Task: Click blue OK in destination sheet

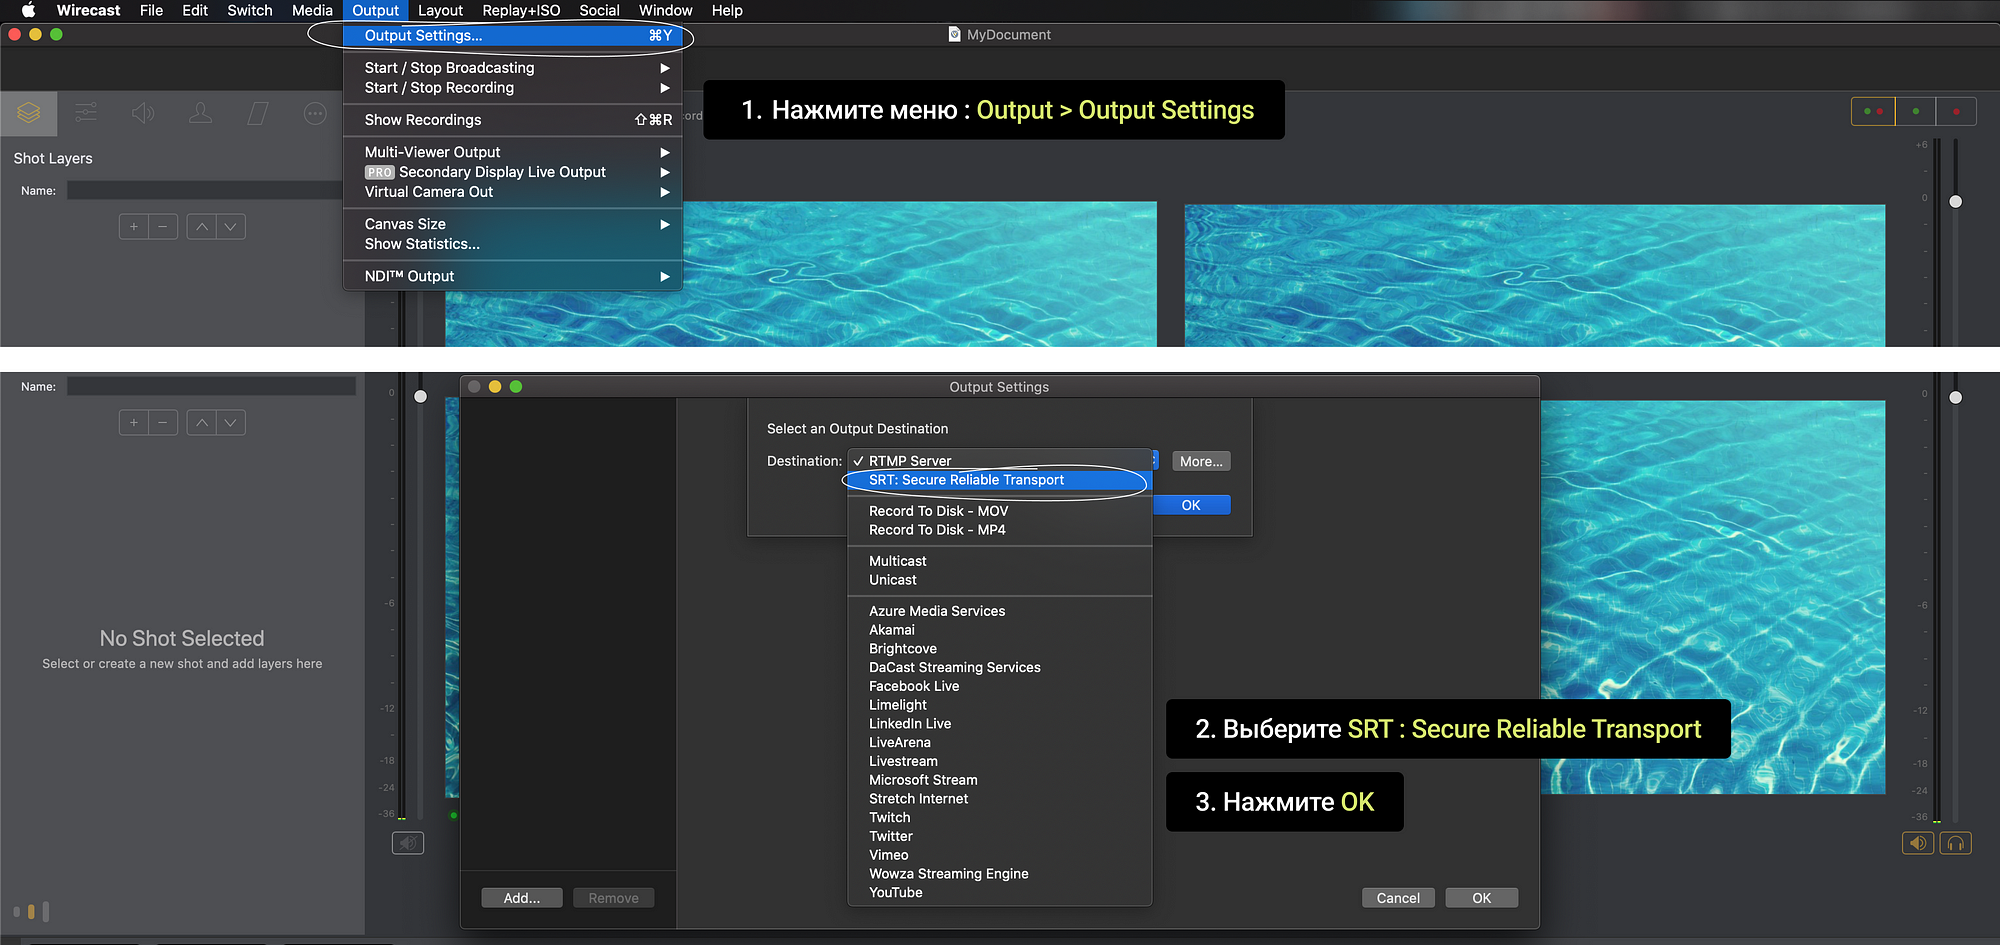Action: (1191, 505)
